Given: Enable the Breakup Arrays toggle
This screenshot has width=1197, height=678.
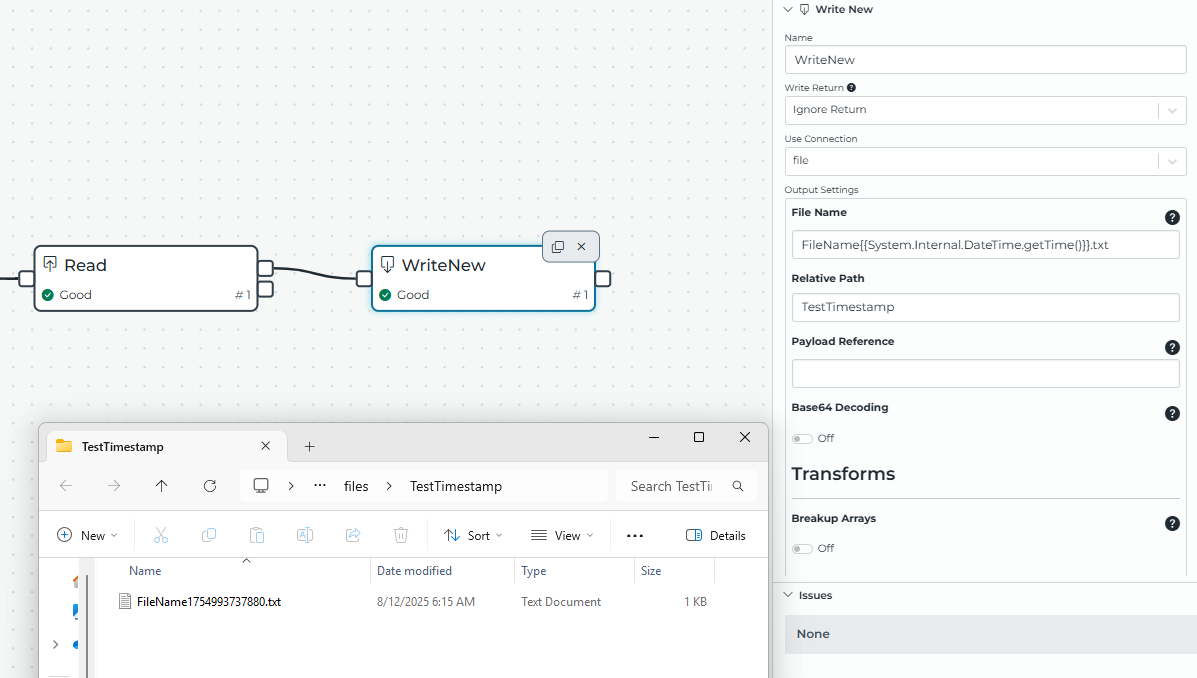Looking at the screenshot, I should [802, 549].
